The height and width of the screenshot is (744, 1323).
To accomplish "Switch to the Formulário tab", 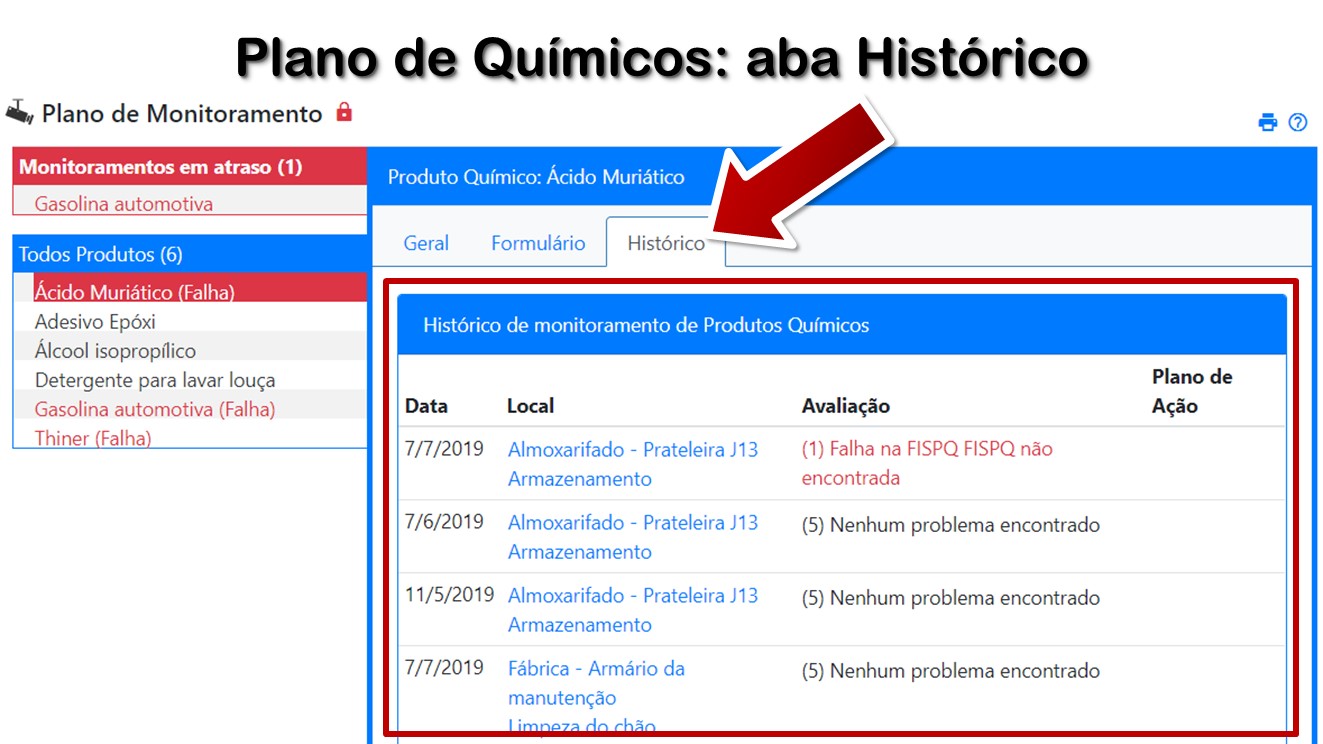I will point(538,243).
